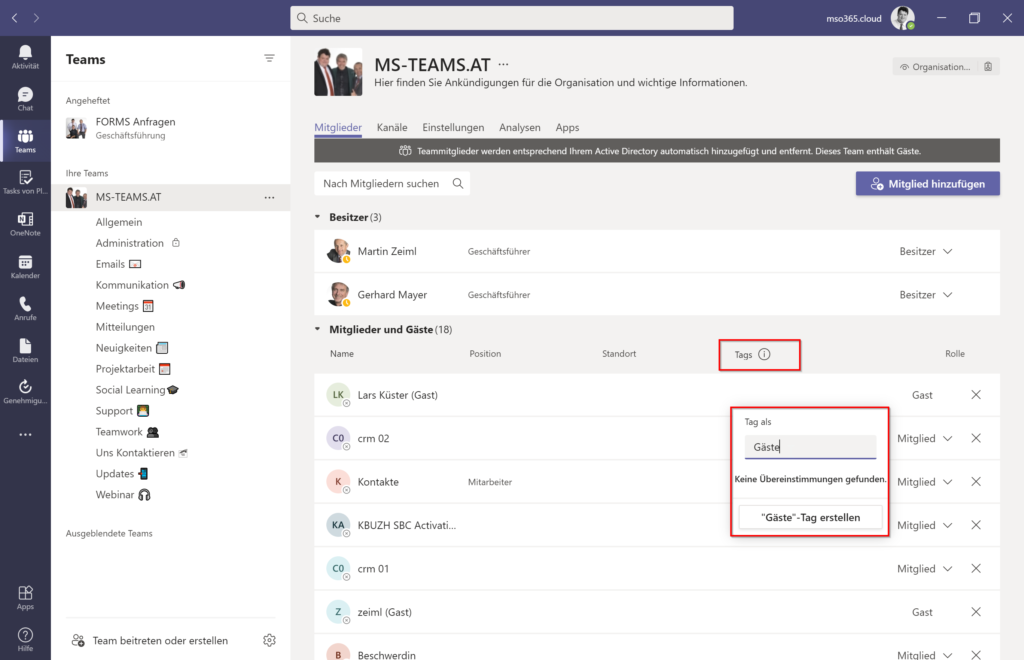Remove crm 01 with X icon
The height and width of the screenshot is (660, 1024).
pos(976,569)
